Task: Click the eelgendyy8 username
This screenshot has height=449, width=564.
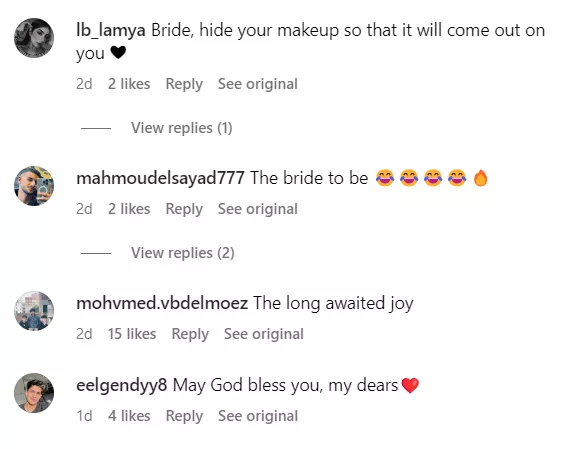Action: click(x=122, y=385)
